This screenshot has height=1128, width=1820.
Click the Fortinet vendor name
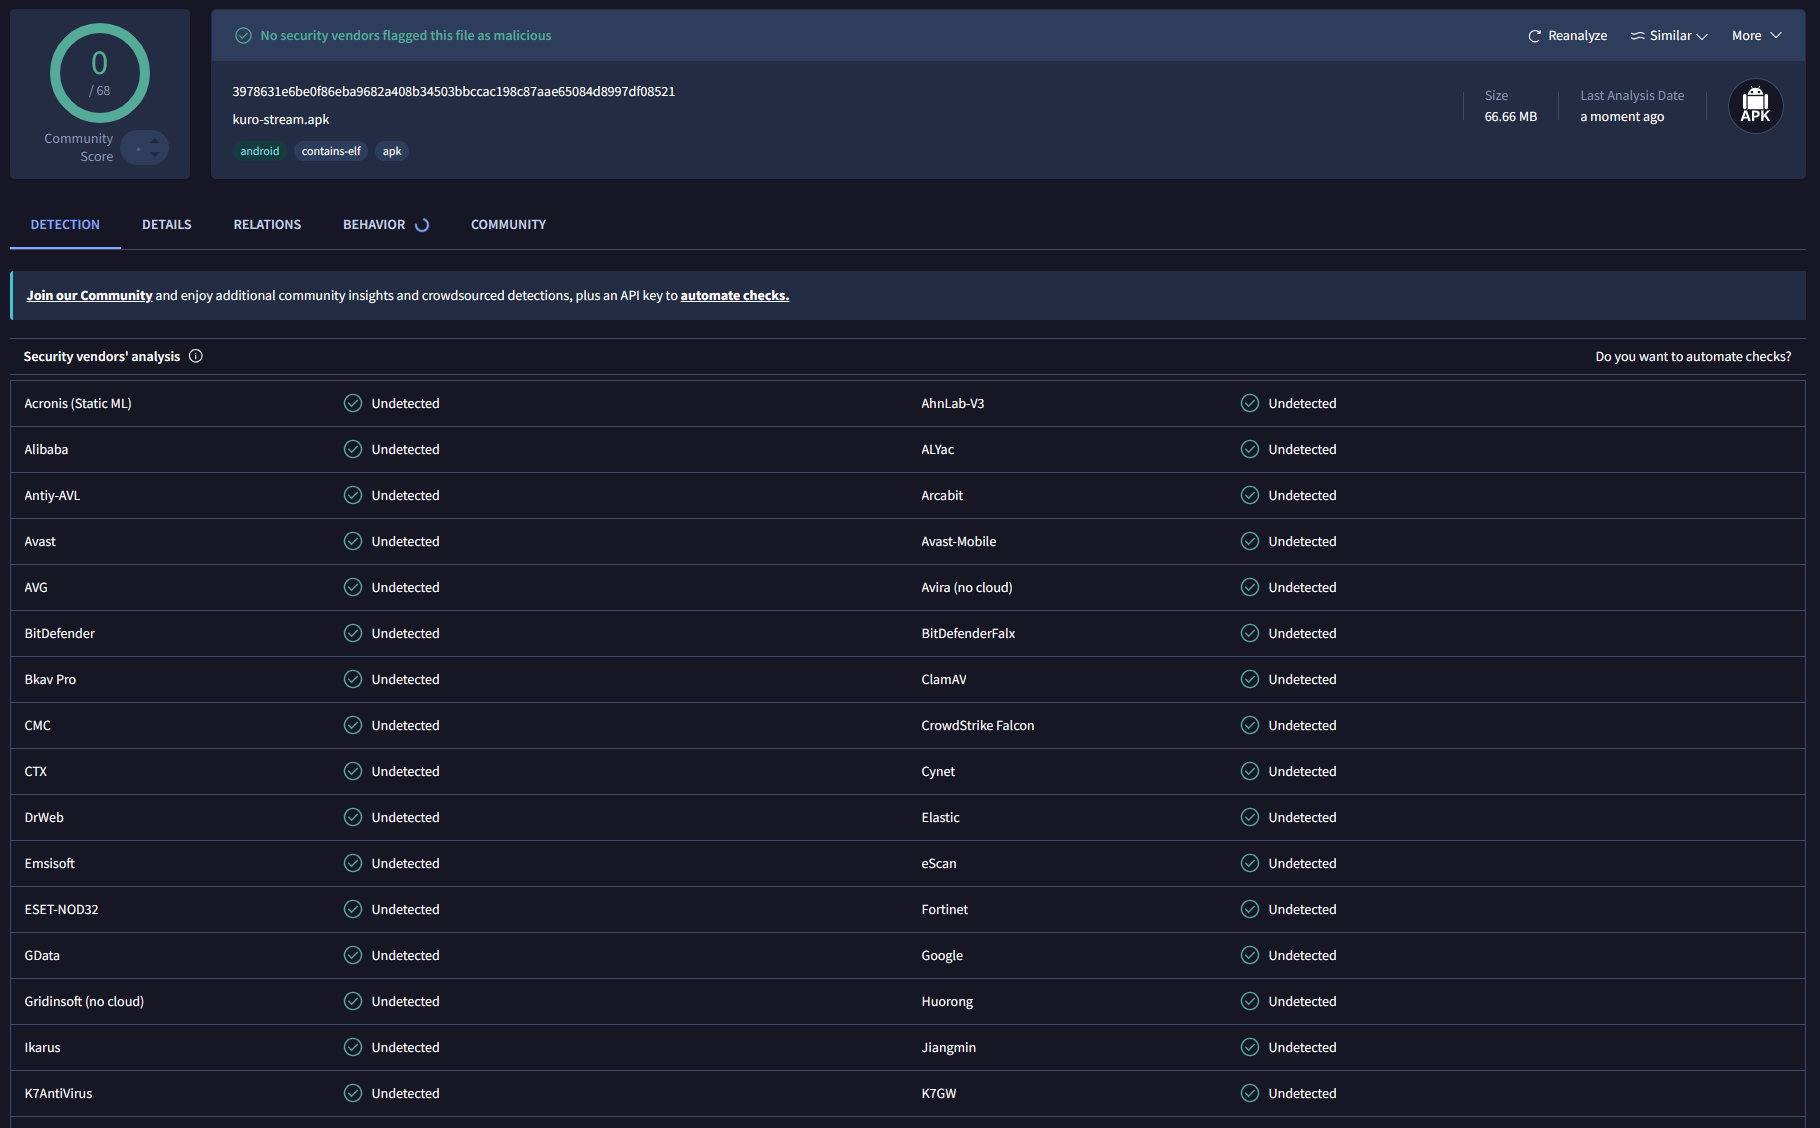coord(945,909)
